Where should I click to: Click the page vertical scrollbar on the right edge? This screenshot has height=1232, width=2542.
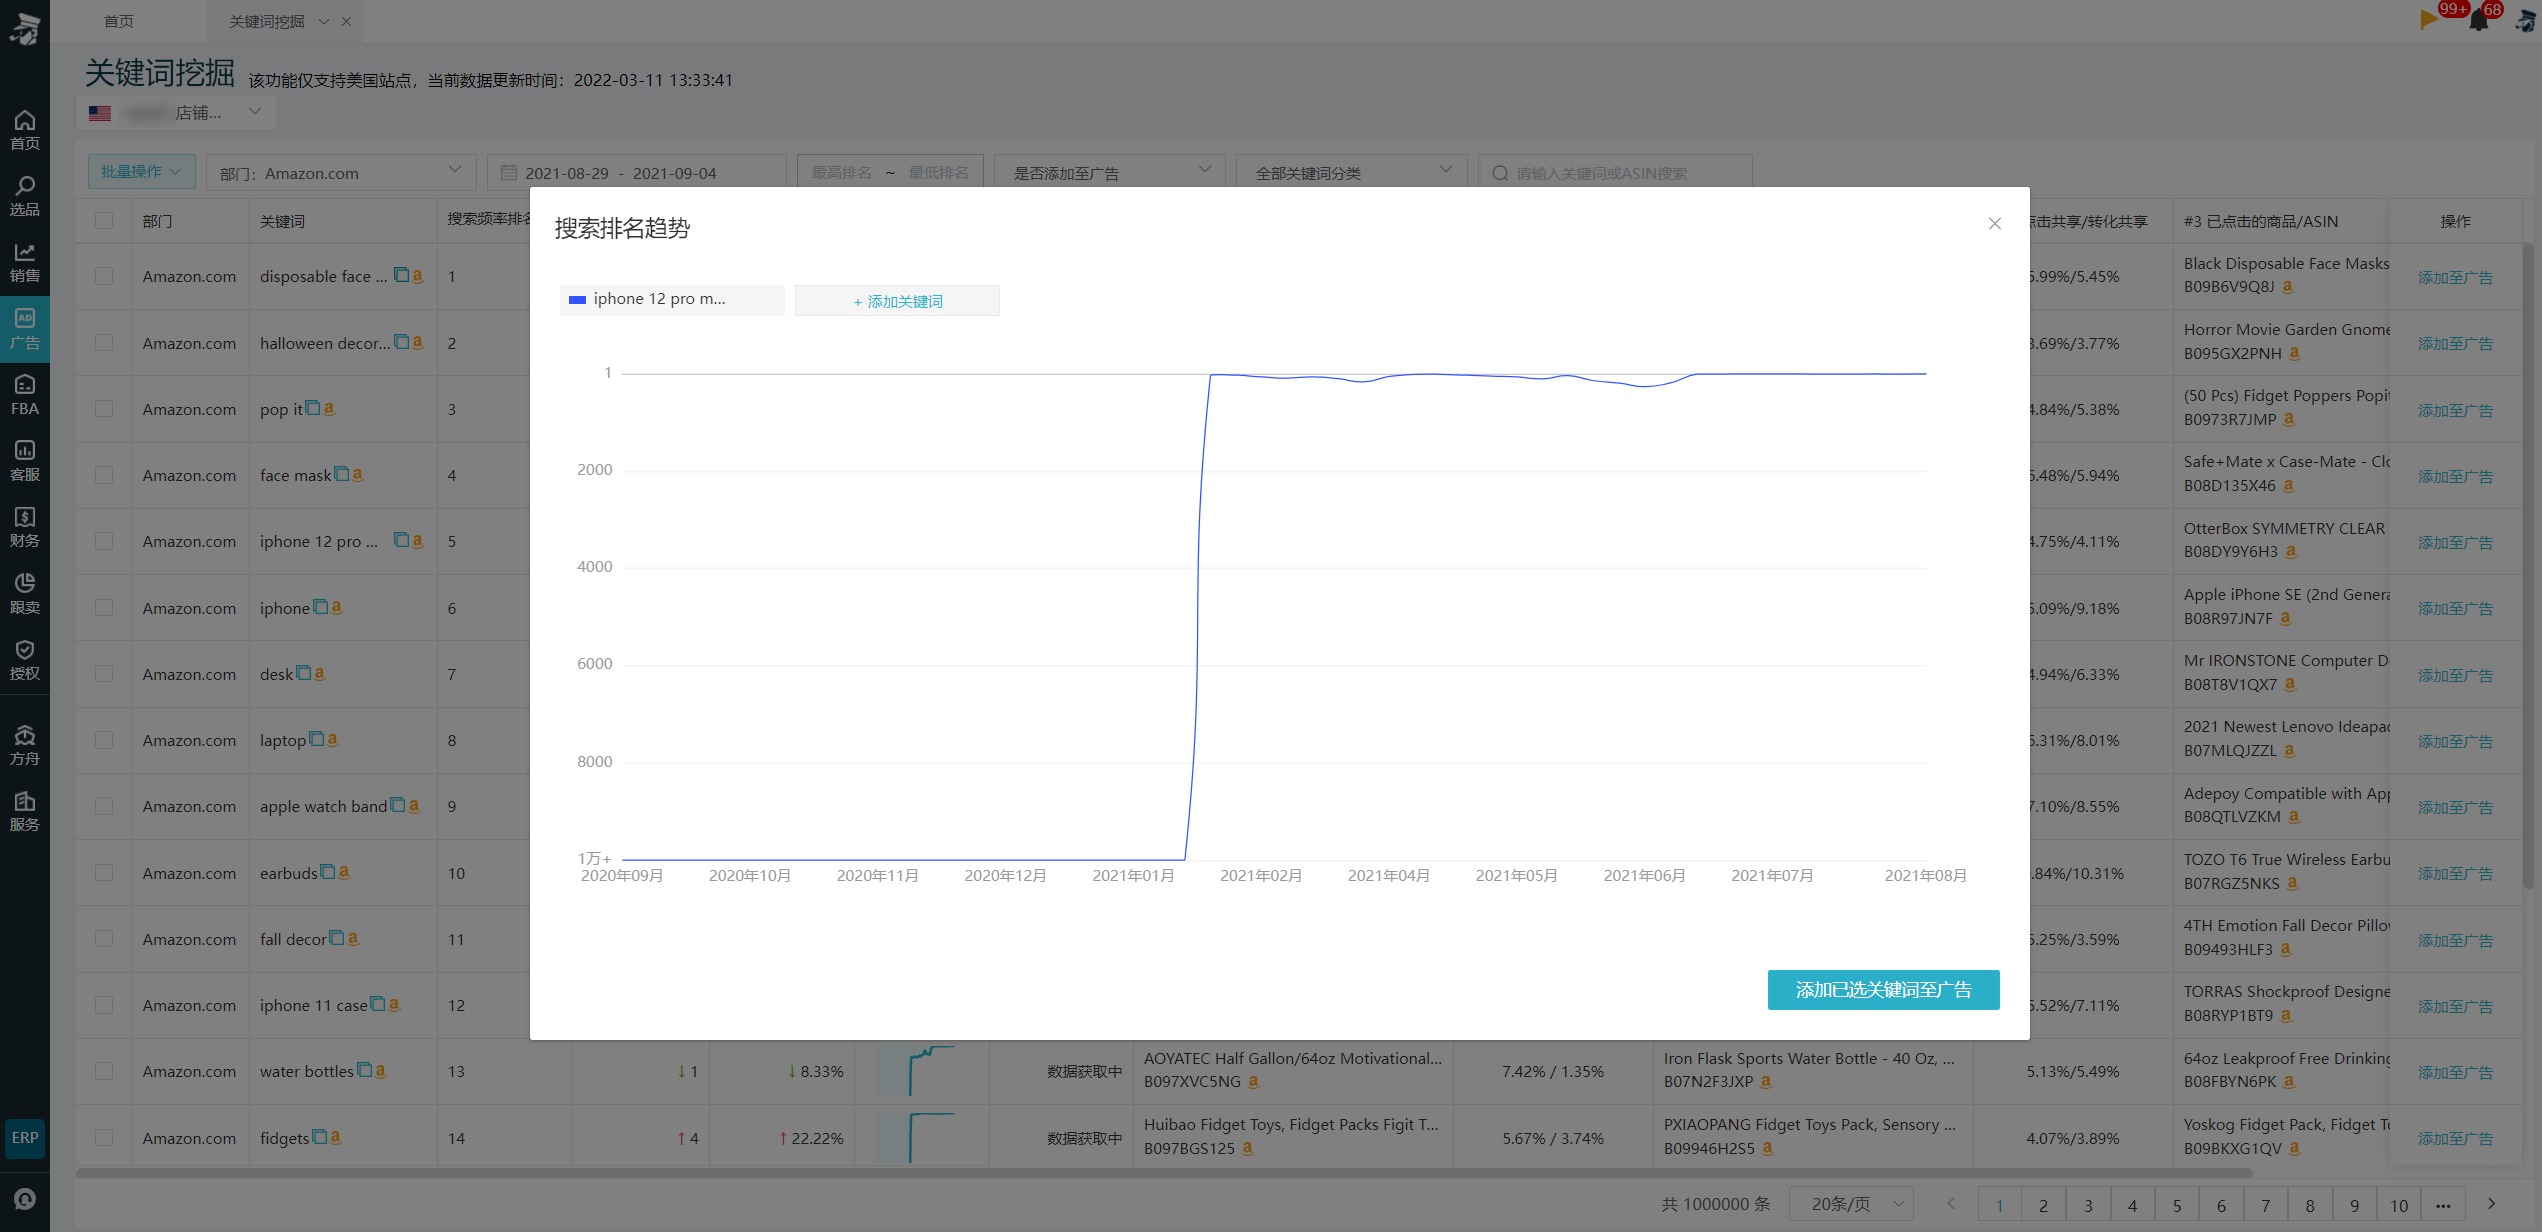click(2528, 565)
